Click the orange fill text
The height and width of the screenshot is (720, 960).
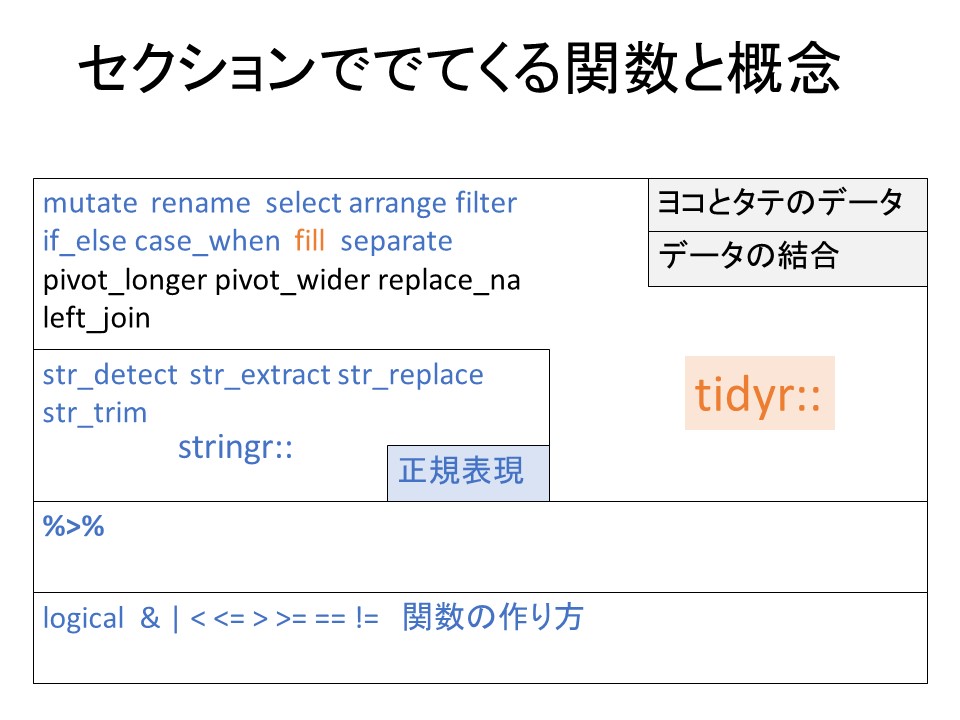click(310, 242)
